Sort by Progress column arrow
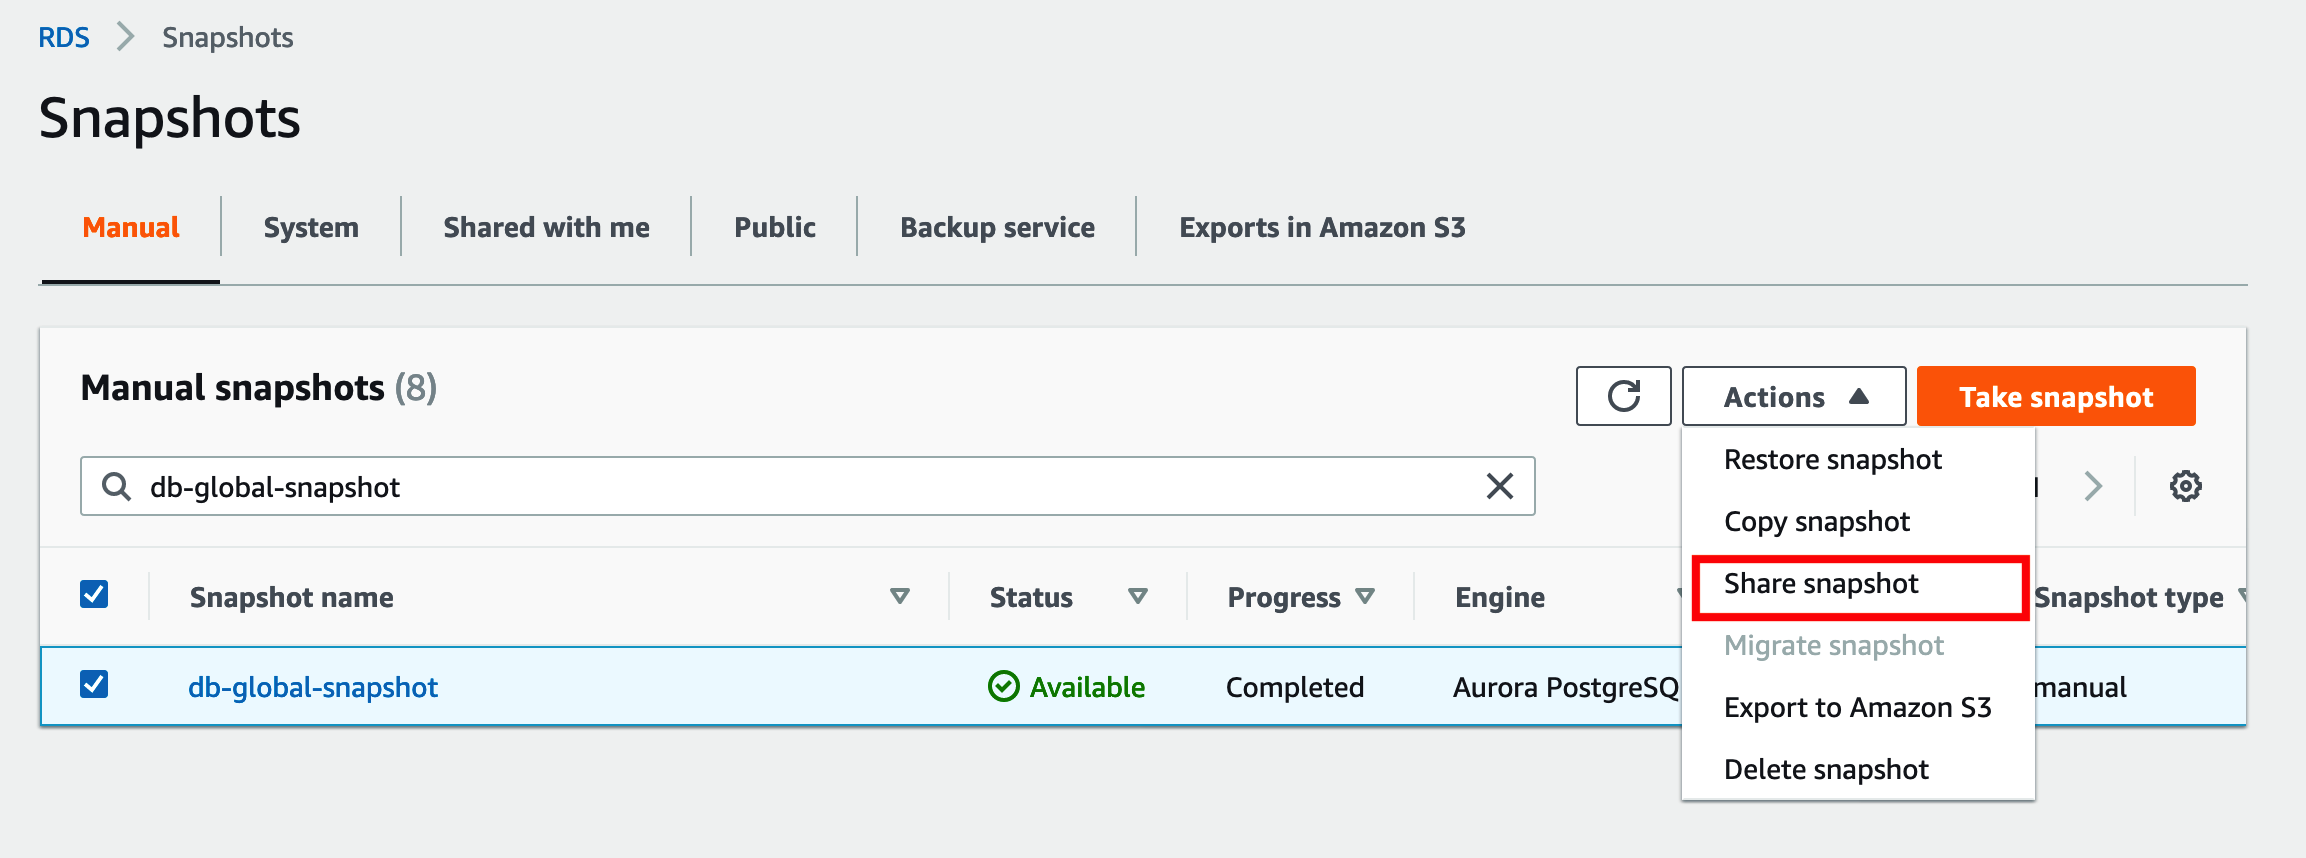The height and width of the screenshot is (858, 2306). (1365, 597)
